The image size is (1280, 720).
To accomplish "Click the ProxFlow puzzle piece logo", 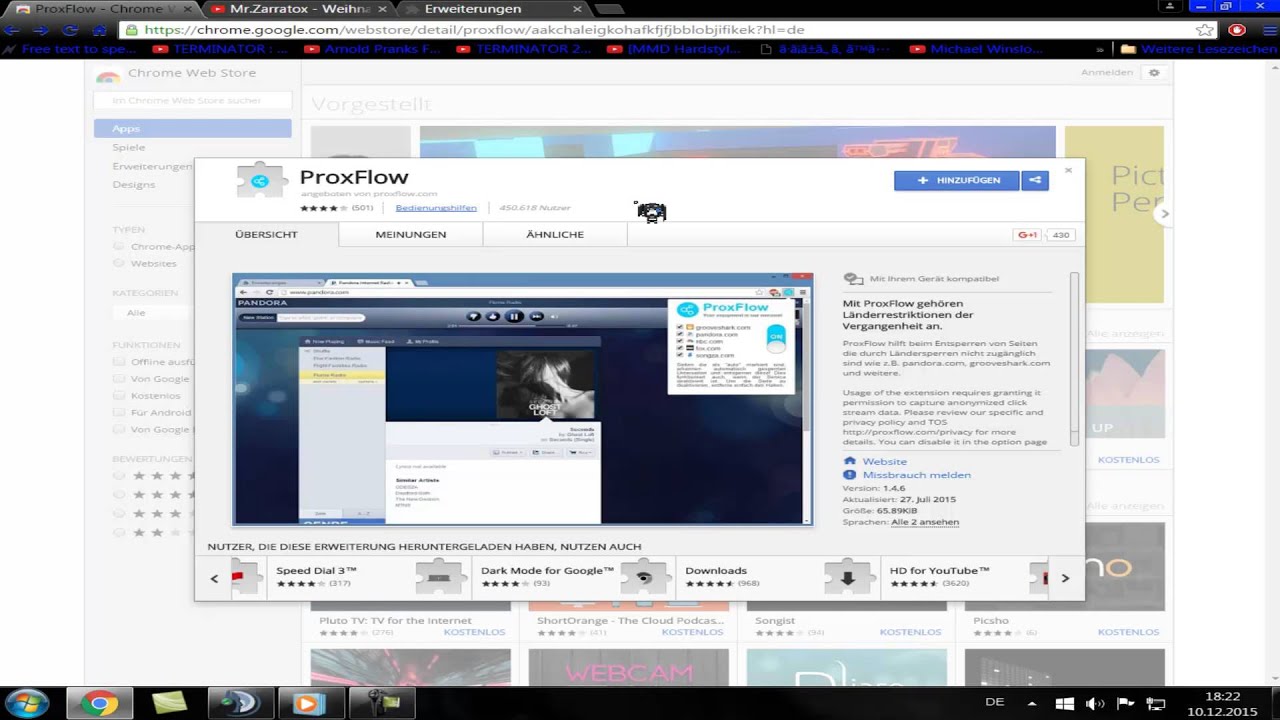I will point(261,181).
